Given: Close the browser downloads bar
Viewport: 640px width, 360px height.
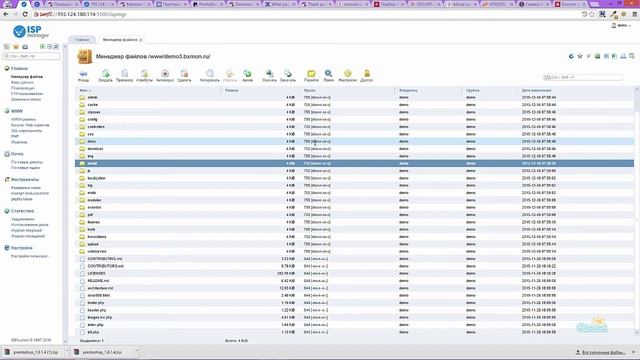Looking at the screenshot, I should click(x=633, y=352).
